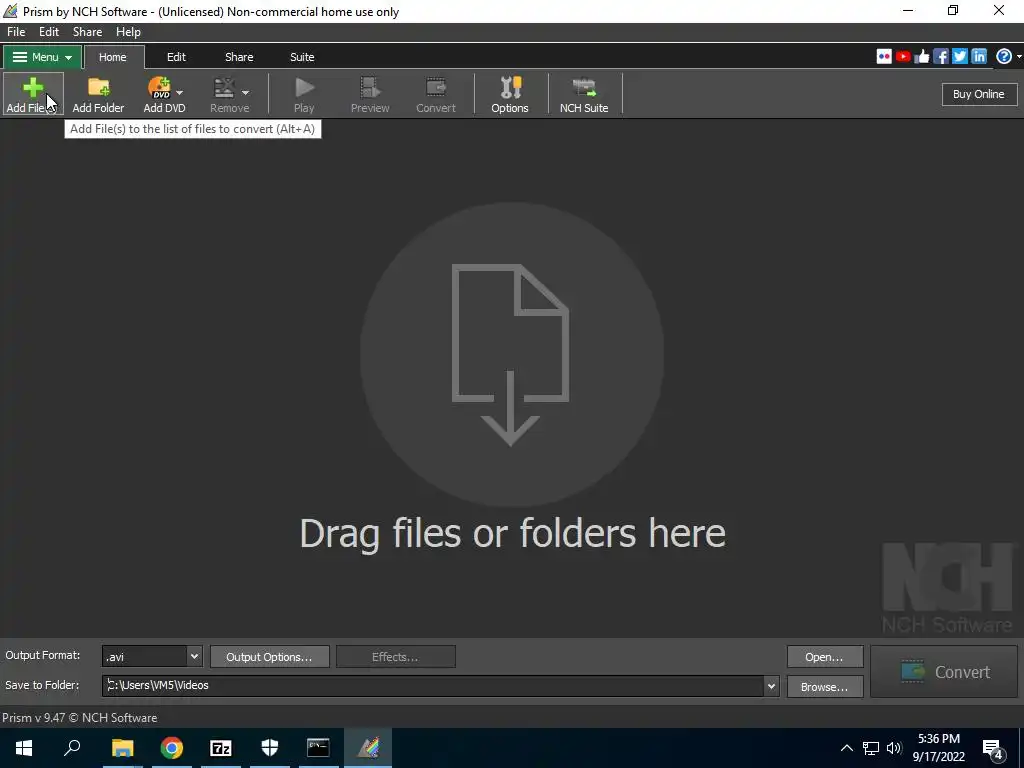Open Google Chrome from the taskbar
The height and width of the screenshot is (768, 1024).
coord(172,748)
